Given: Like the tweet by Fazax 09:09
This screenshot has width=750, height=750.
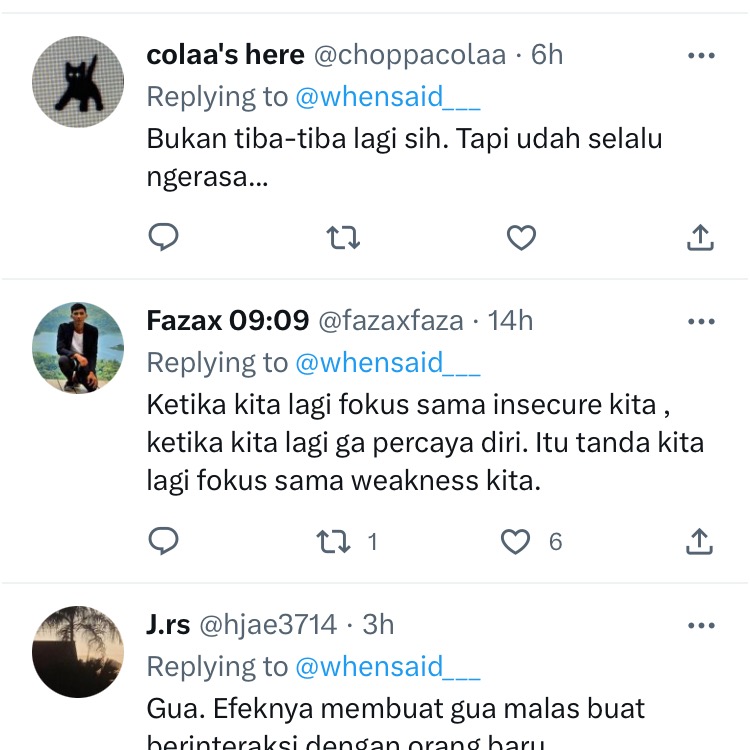Looking at the screenshot, I should [515, 541].
